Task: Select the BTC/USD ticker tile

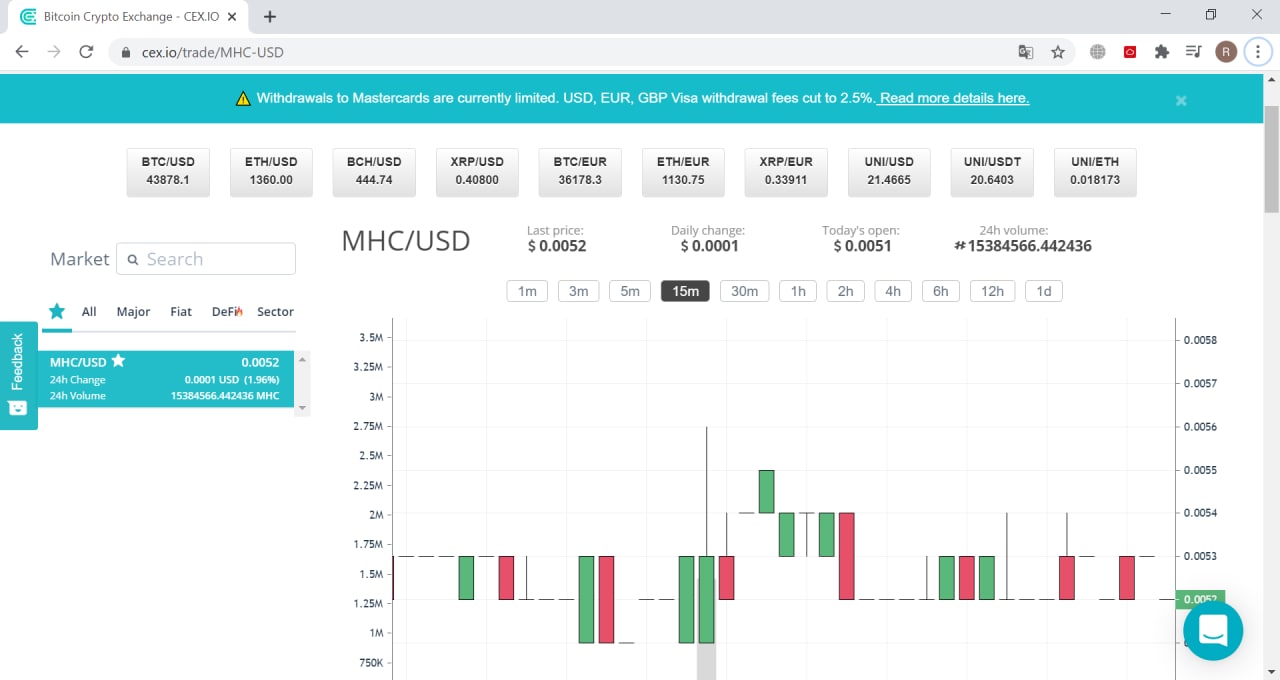Action: [168, 172]
